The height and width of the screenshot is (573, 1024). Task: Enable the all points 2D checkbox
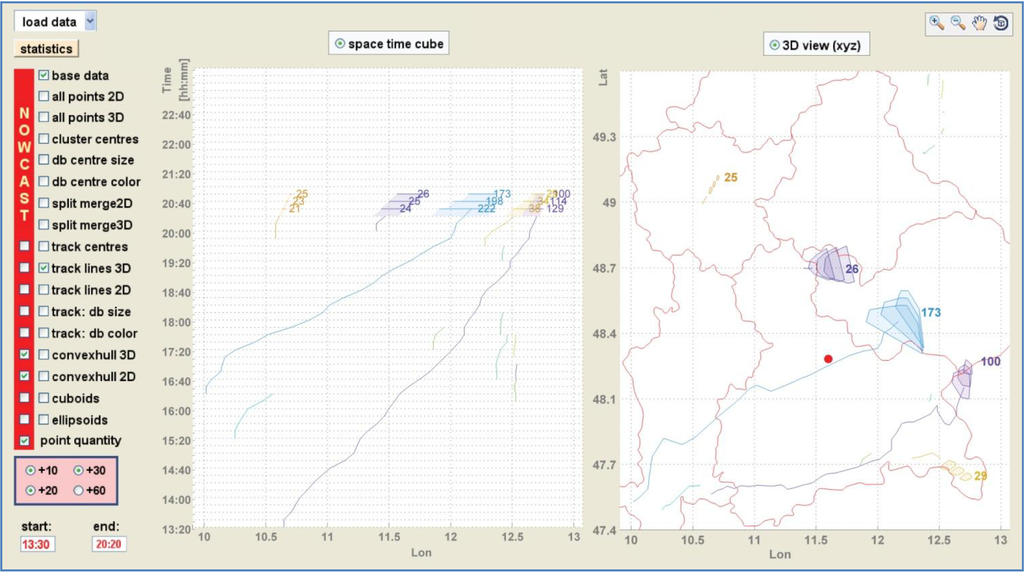(x=44, y=97)
